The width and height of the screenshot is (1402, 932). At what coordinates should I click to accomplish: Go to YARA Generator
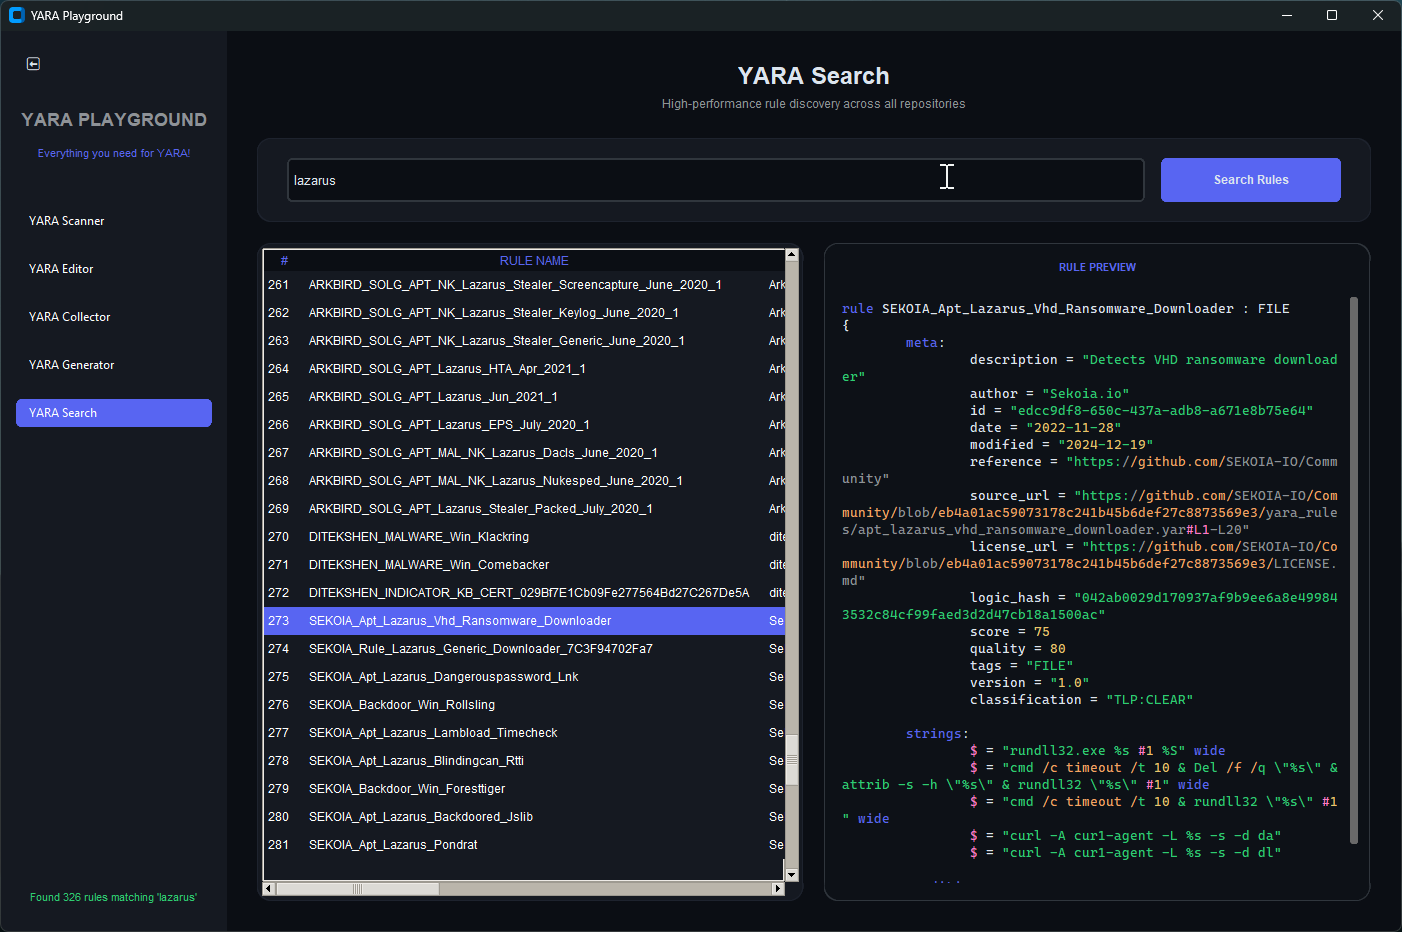tap(72, 365)
